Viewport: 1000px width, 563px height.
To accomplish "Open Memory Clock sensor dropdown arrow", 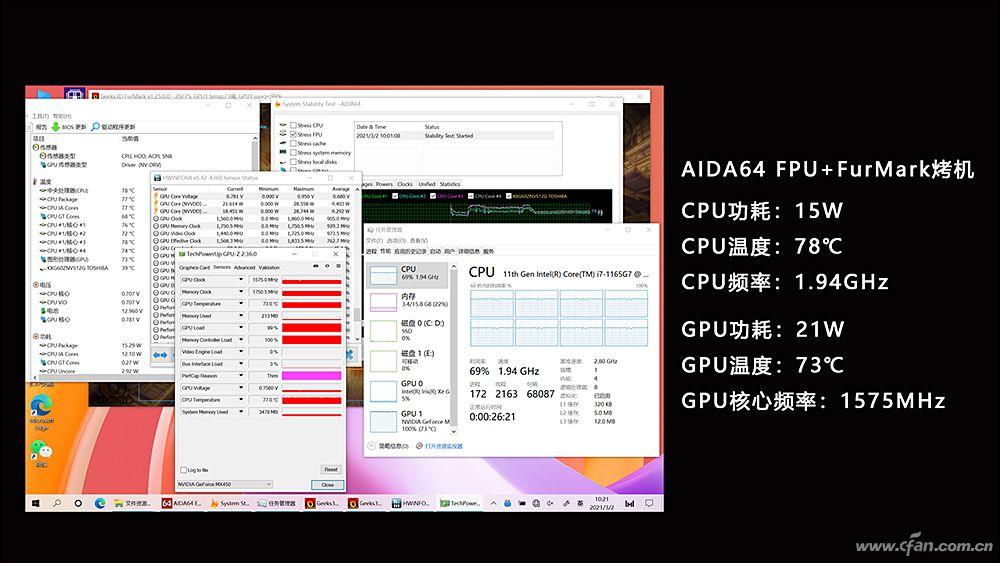I will tap(241, 292).
